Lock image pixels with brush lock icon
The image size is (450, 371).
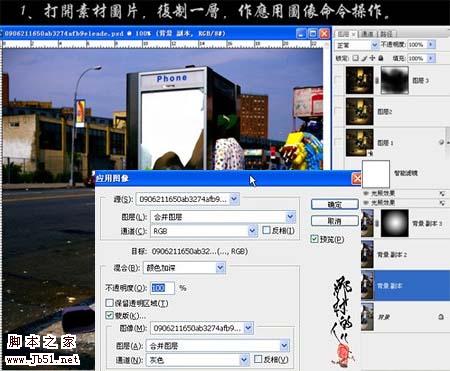point(364,58)
